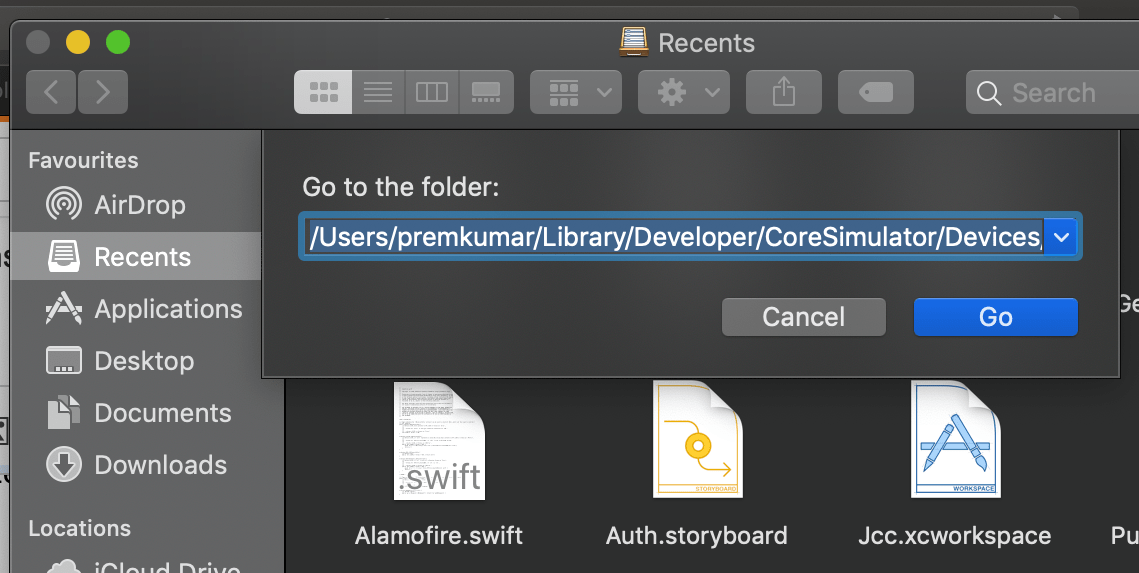The image size is (1139, 573).
Task: Open the group-by arrangement dropdown
Action: coord(576,92)
